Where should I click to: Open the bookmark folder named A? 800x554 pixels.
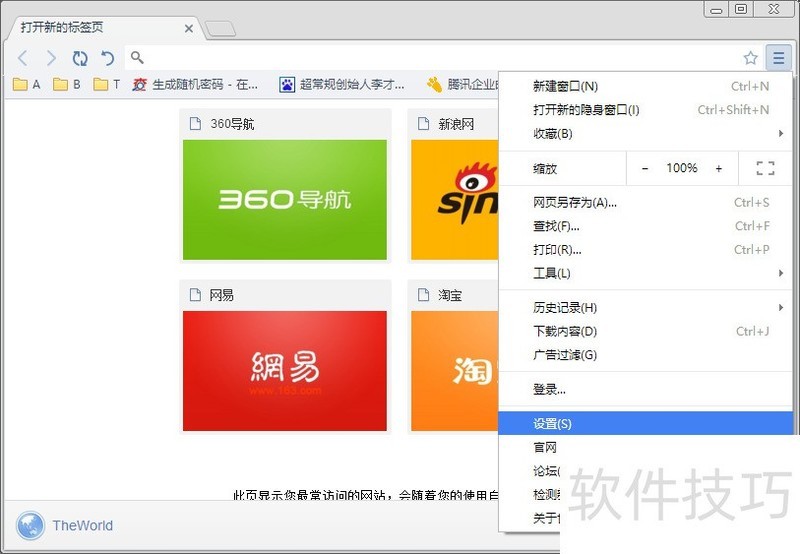[x=27, y=85]
